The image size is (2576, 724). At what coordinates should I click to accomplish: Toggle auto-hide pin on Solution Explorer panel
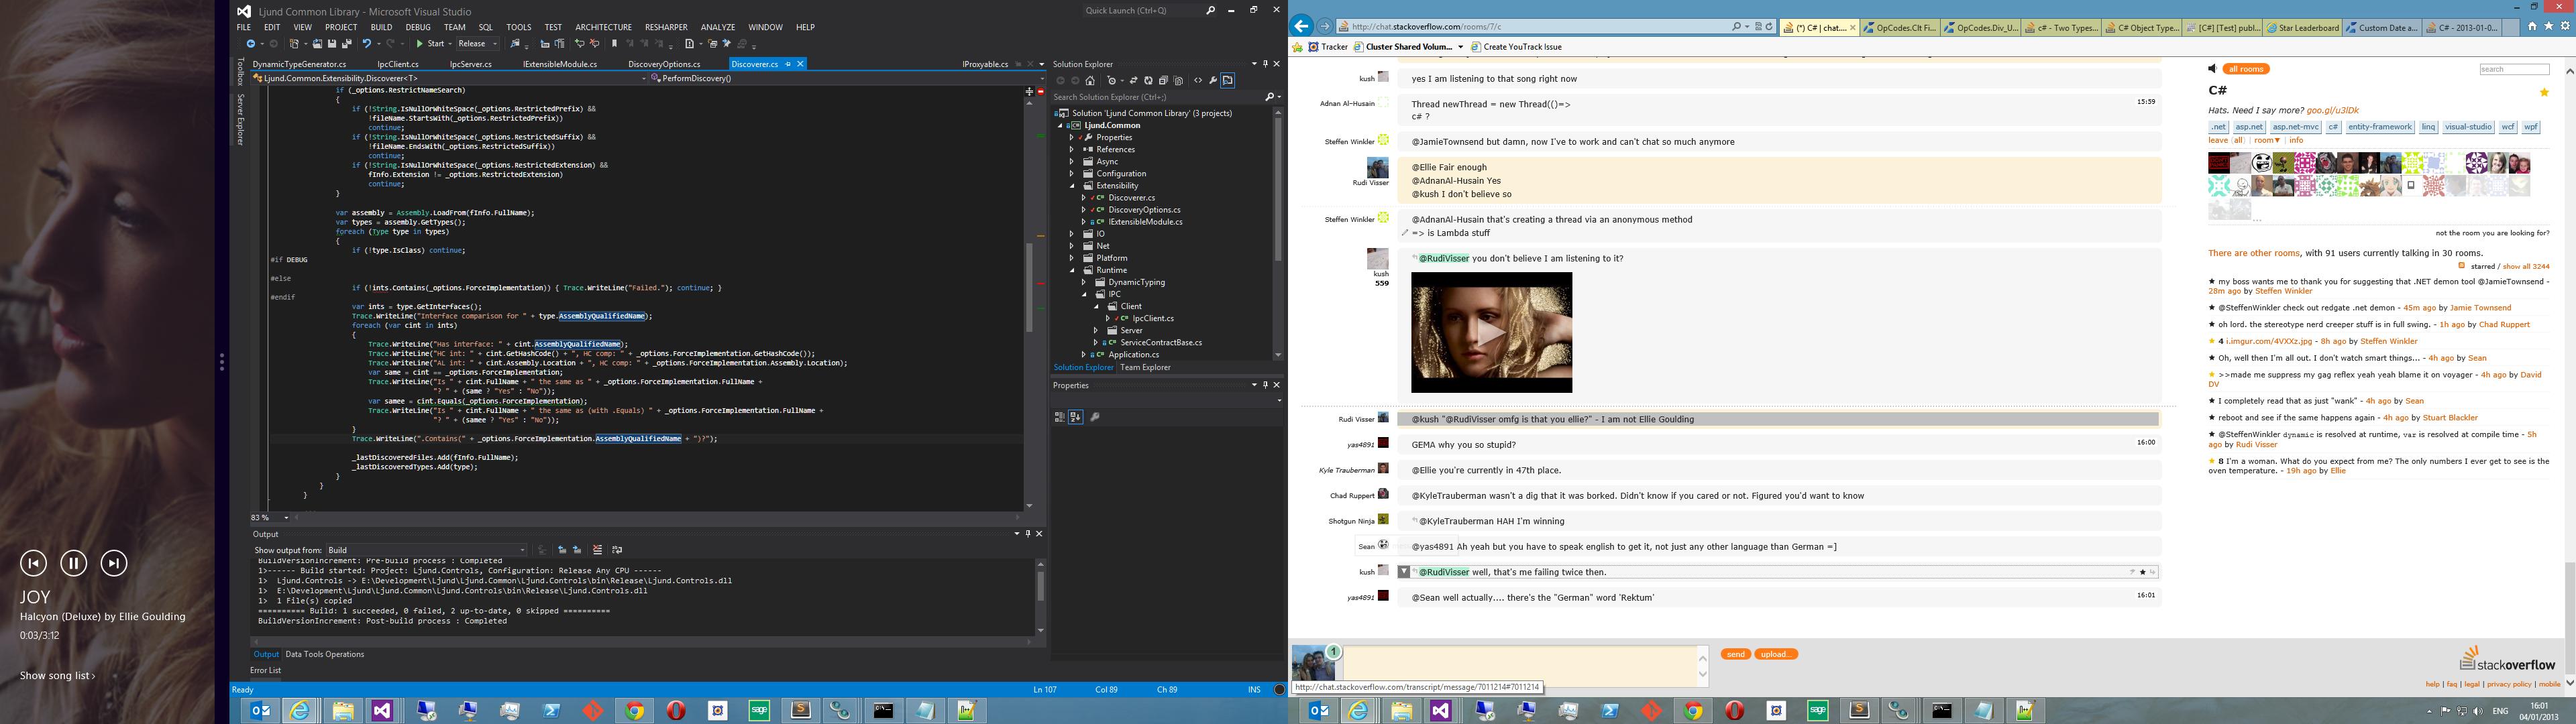coord(1266,64)
